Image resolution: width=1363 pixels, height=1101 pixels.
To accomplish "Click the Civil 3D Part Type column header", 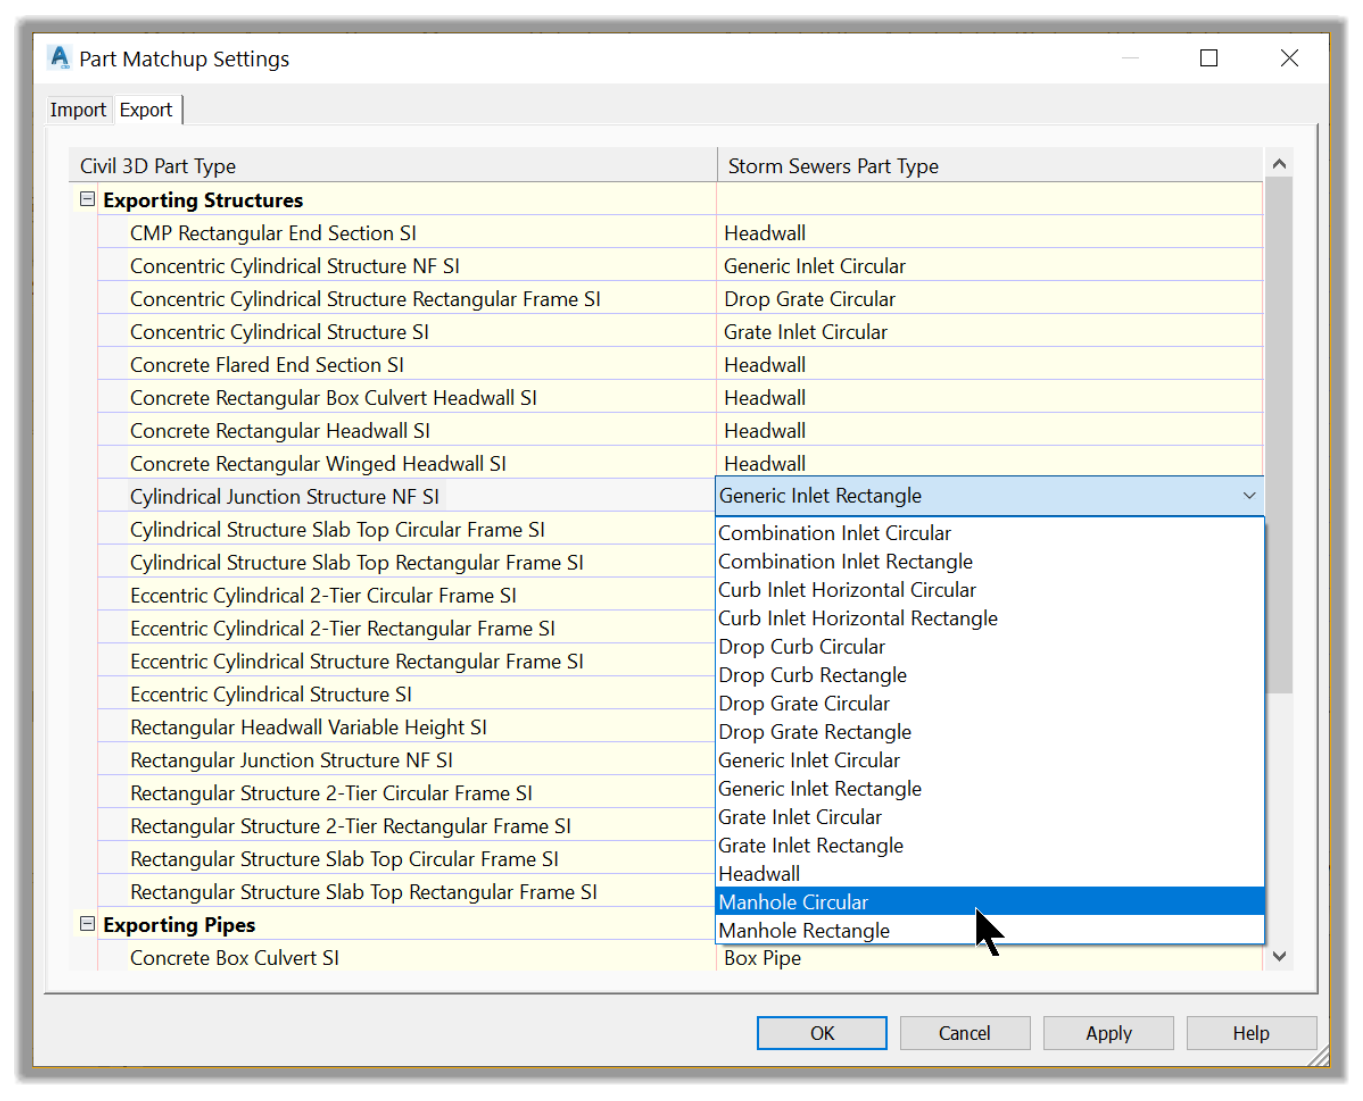I will pos(393,166).
